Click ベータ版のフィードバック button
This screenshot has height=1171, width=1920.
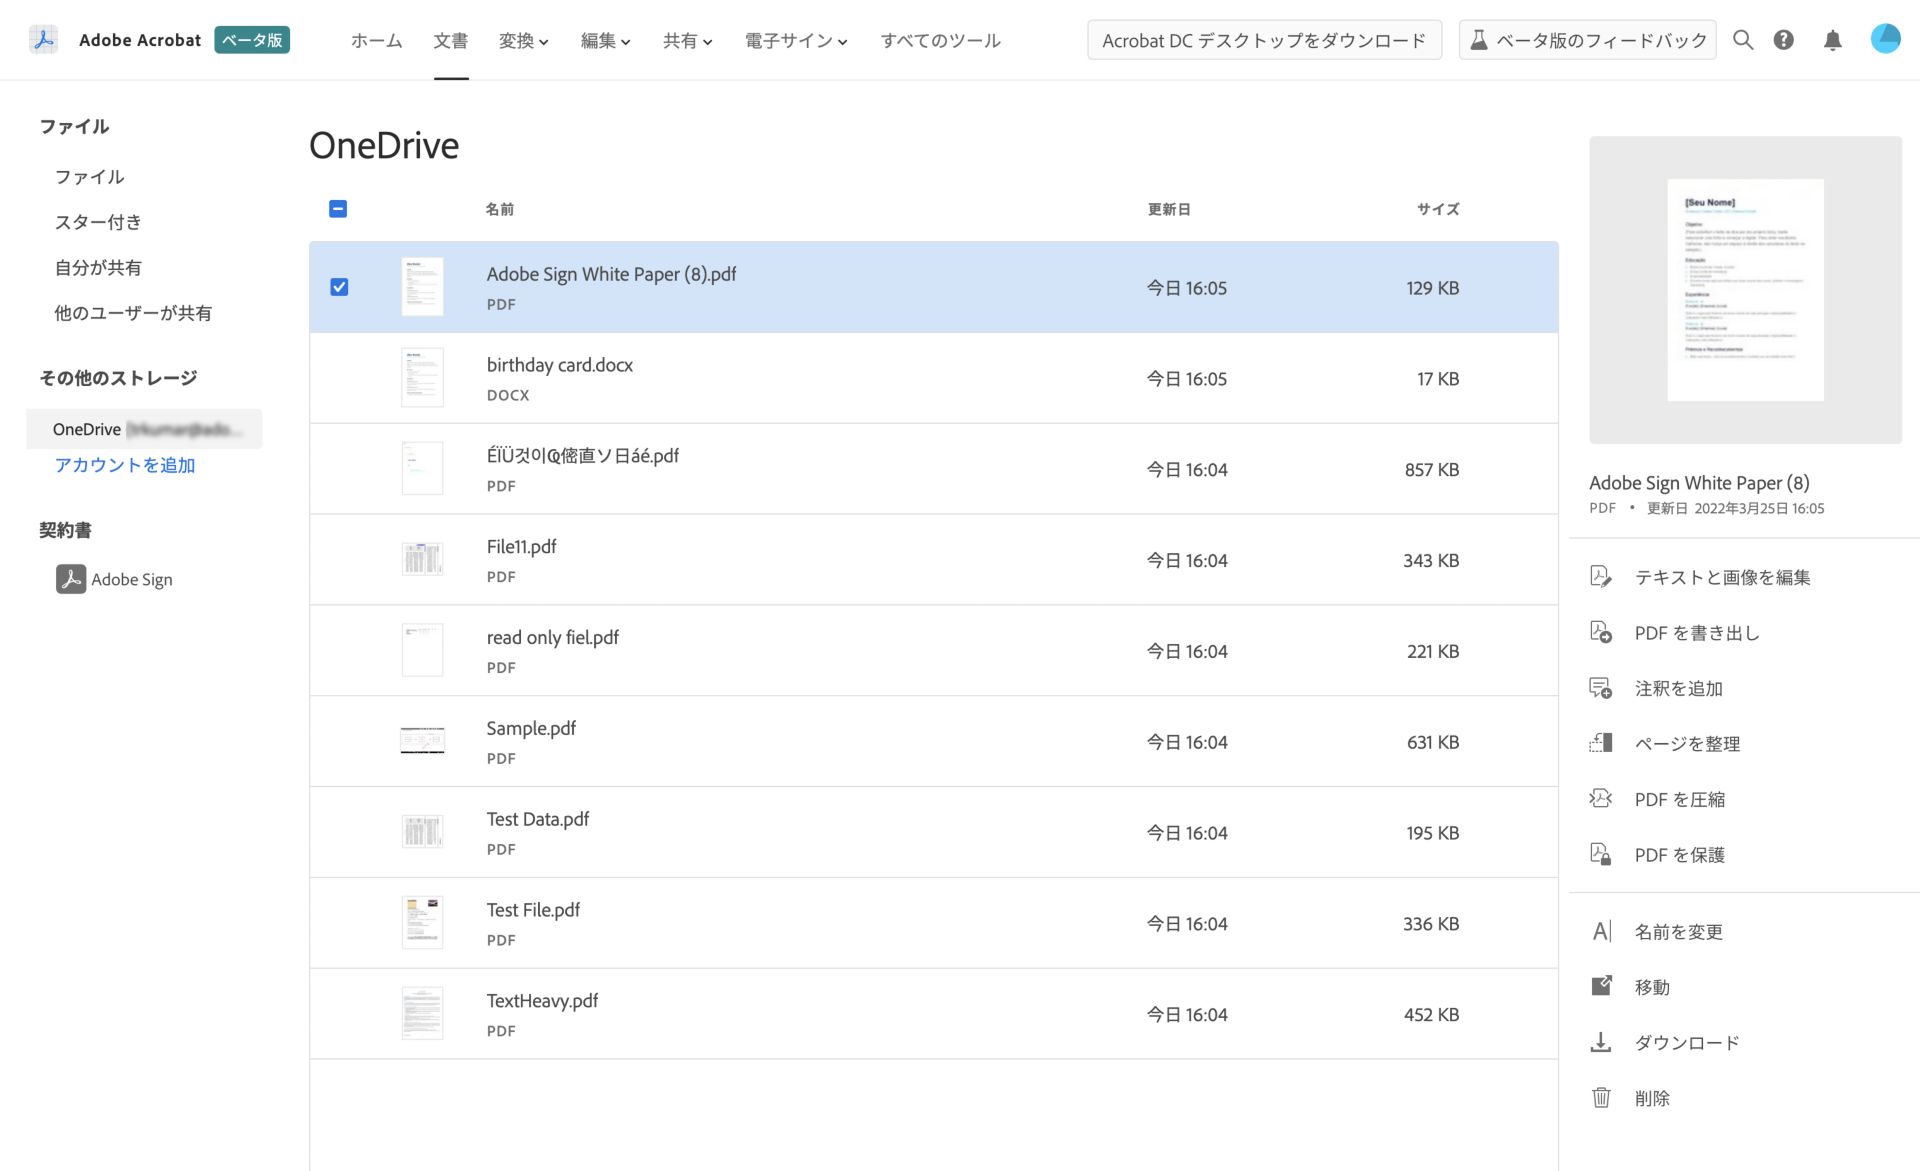[1587, 40]
